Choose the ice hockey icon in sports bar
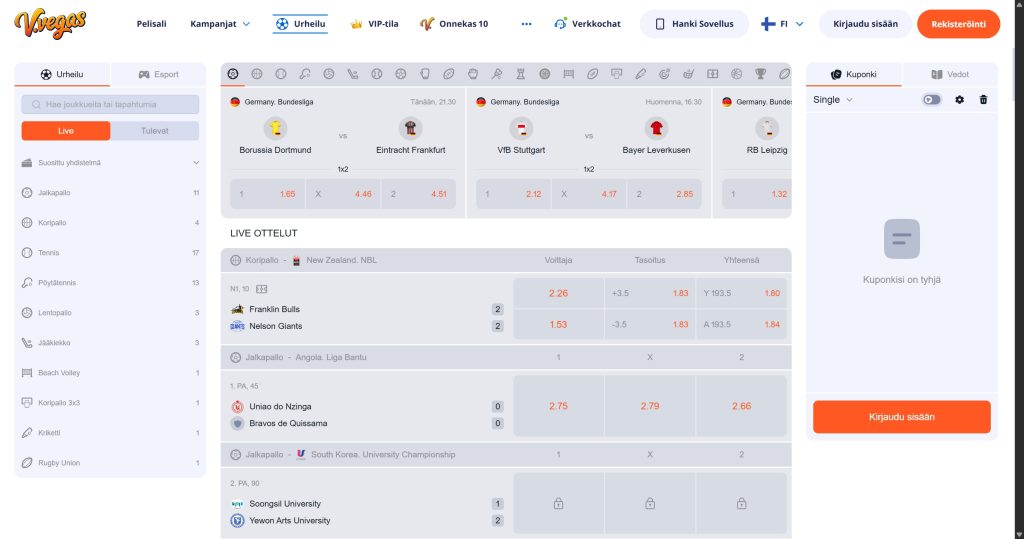The width and height of the screenshot is (1024, 539). point(353,74)
